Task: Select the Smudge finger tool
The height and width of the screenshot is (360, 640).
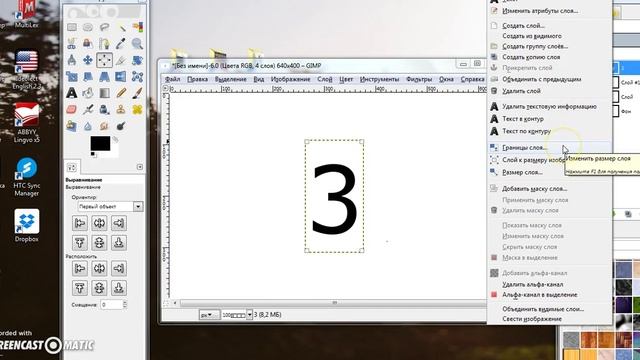Action: point(104,126)
